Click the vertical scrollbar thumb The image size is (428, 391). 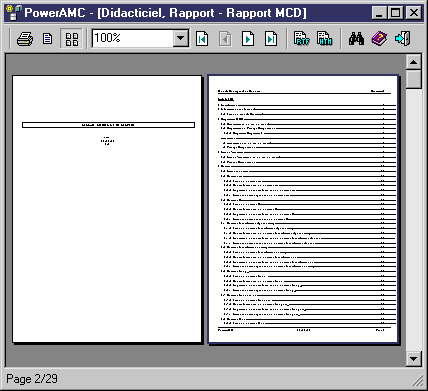click(x=414, y=79)
